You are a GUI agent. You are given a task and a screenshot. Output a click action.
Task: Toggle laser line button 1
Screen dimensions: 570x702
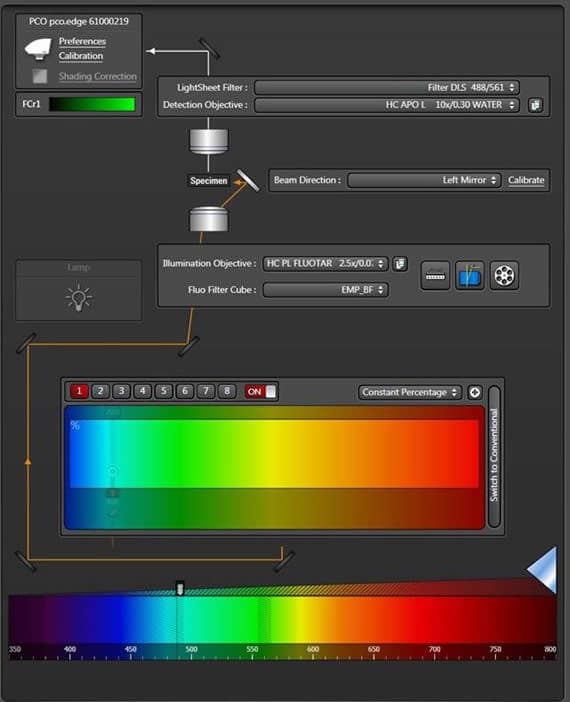[79, 391]
